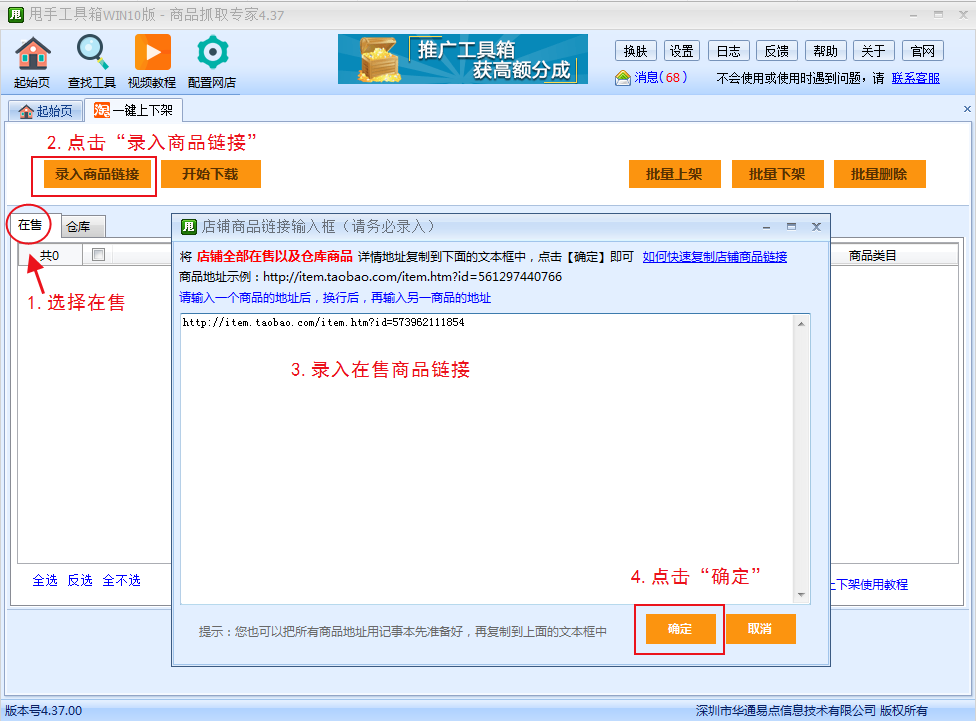Click main window app logo icon
Screen dimensions: 976x721
point(16,14)
